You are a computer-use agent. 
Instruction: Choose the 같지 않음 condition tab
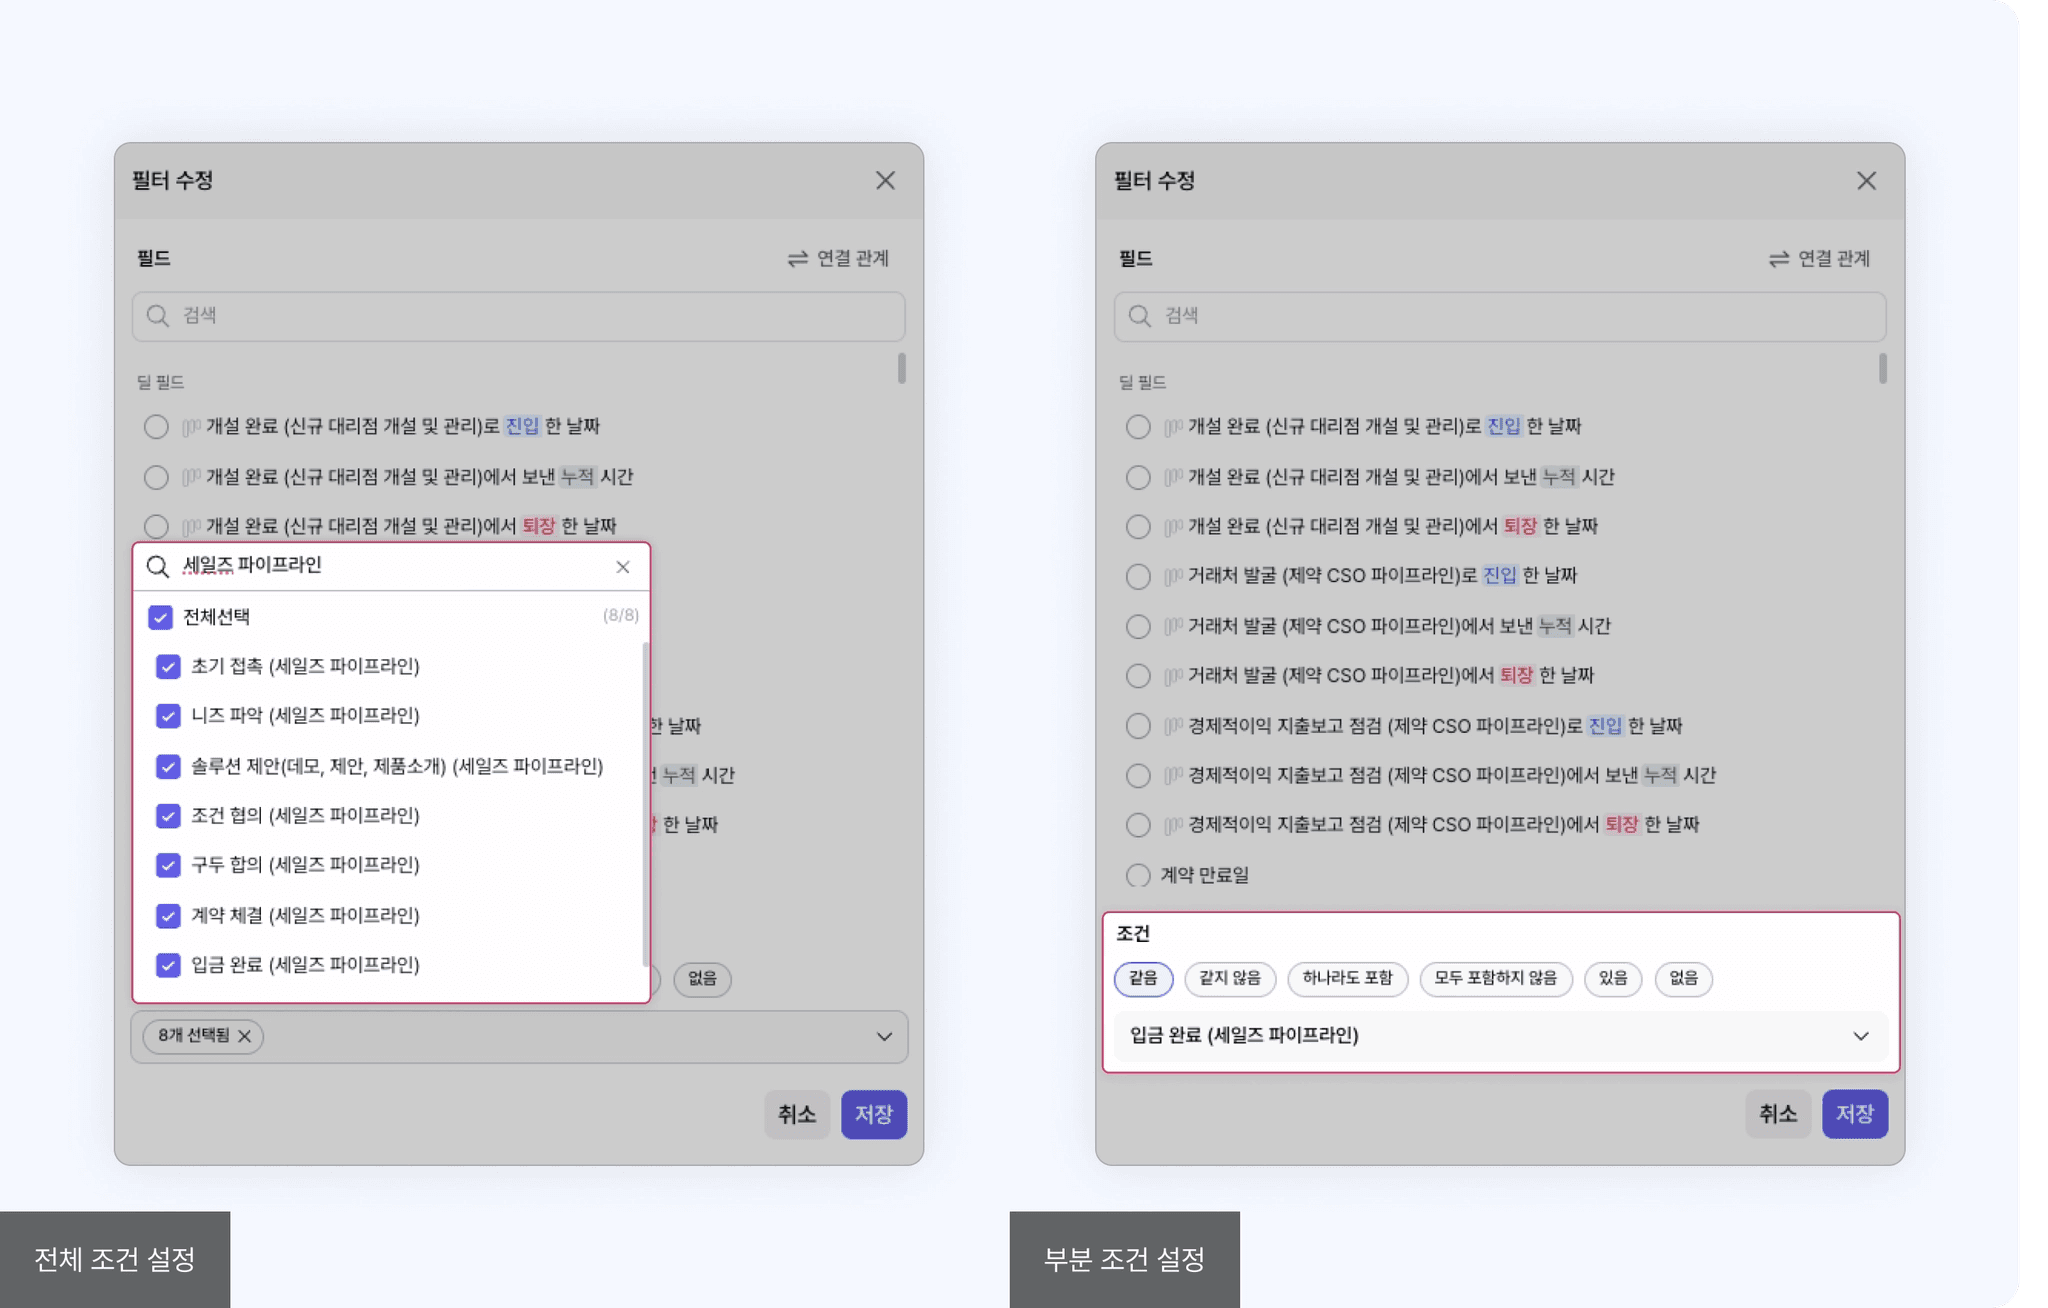point(1229,978)
